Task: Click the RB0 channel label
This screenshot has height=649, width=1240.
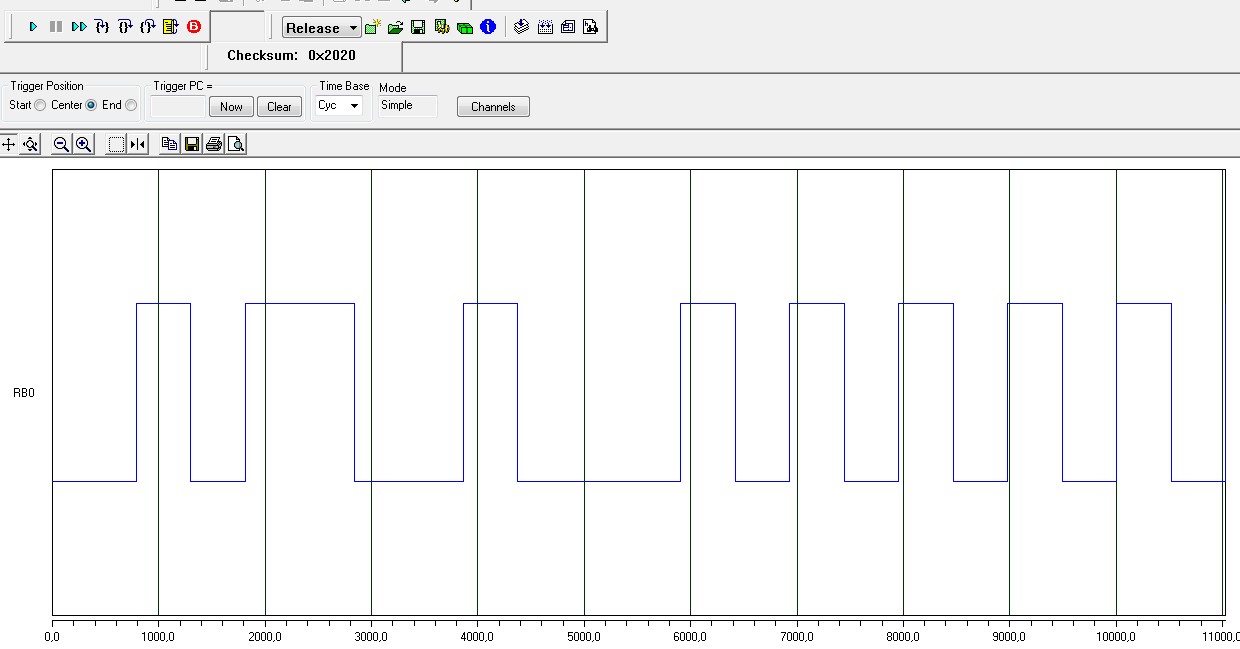Action: click(24, 393)
